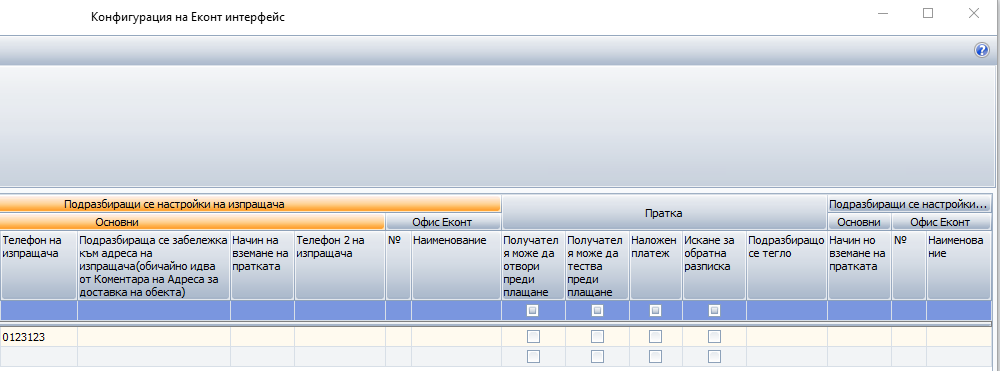Click the filter cell under Телефон на изпращача

(x=38, y=310)
